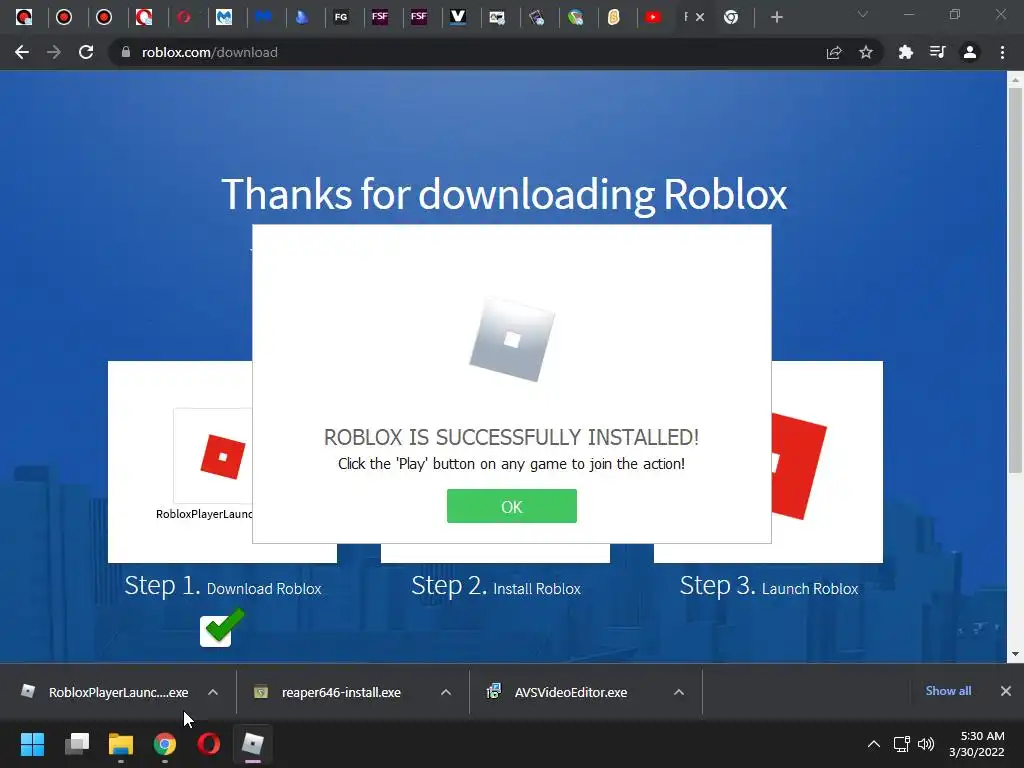
Task: Show hidden system tray icons
Action: pyautogui.click(x=873, y=744)
